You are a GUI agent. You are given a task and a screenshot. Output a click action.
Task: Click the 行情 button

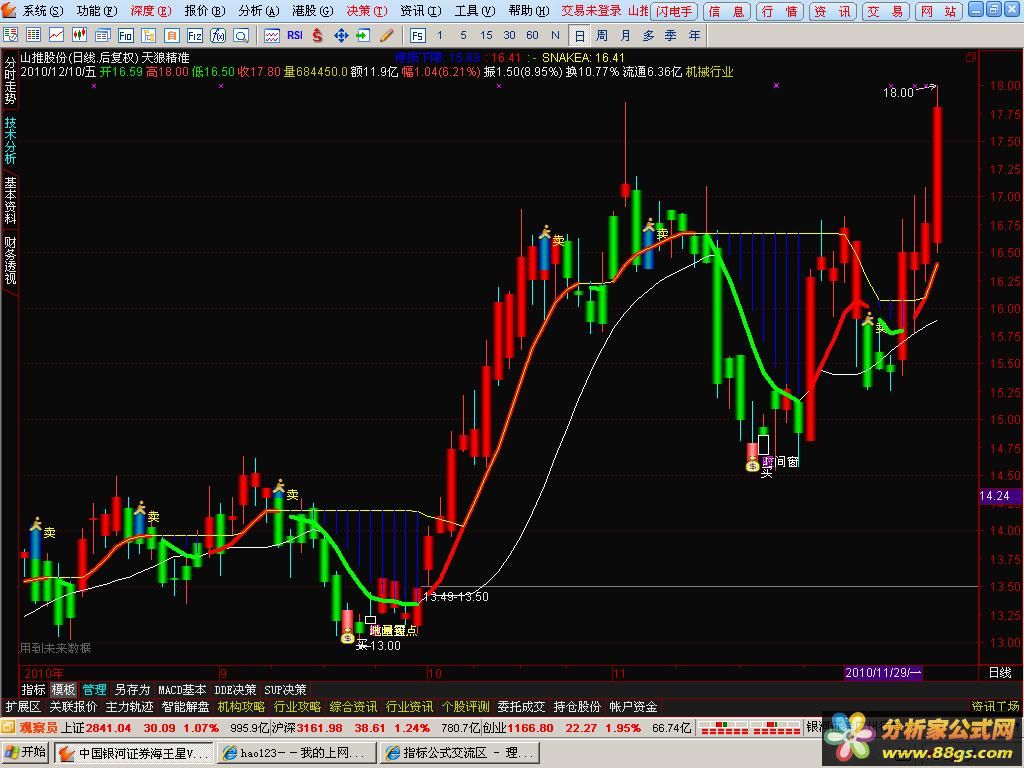pos(779,11)
